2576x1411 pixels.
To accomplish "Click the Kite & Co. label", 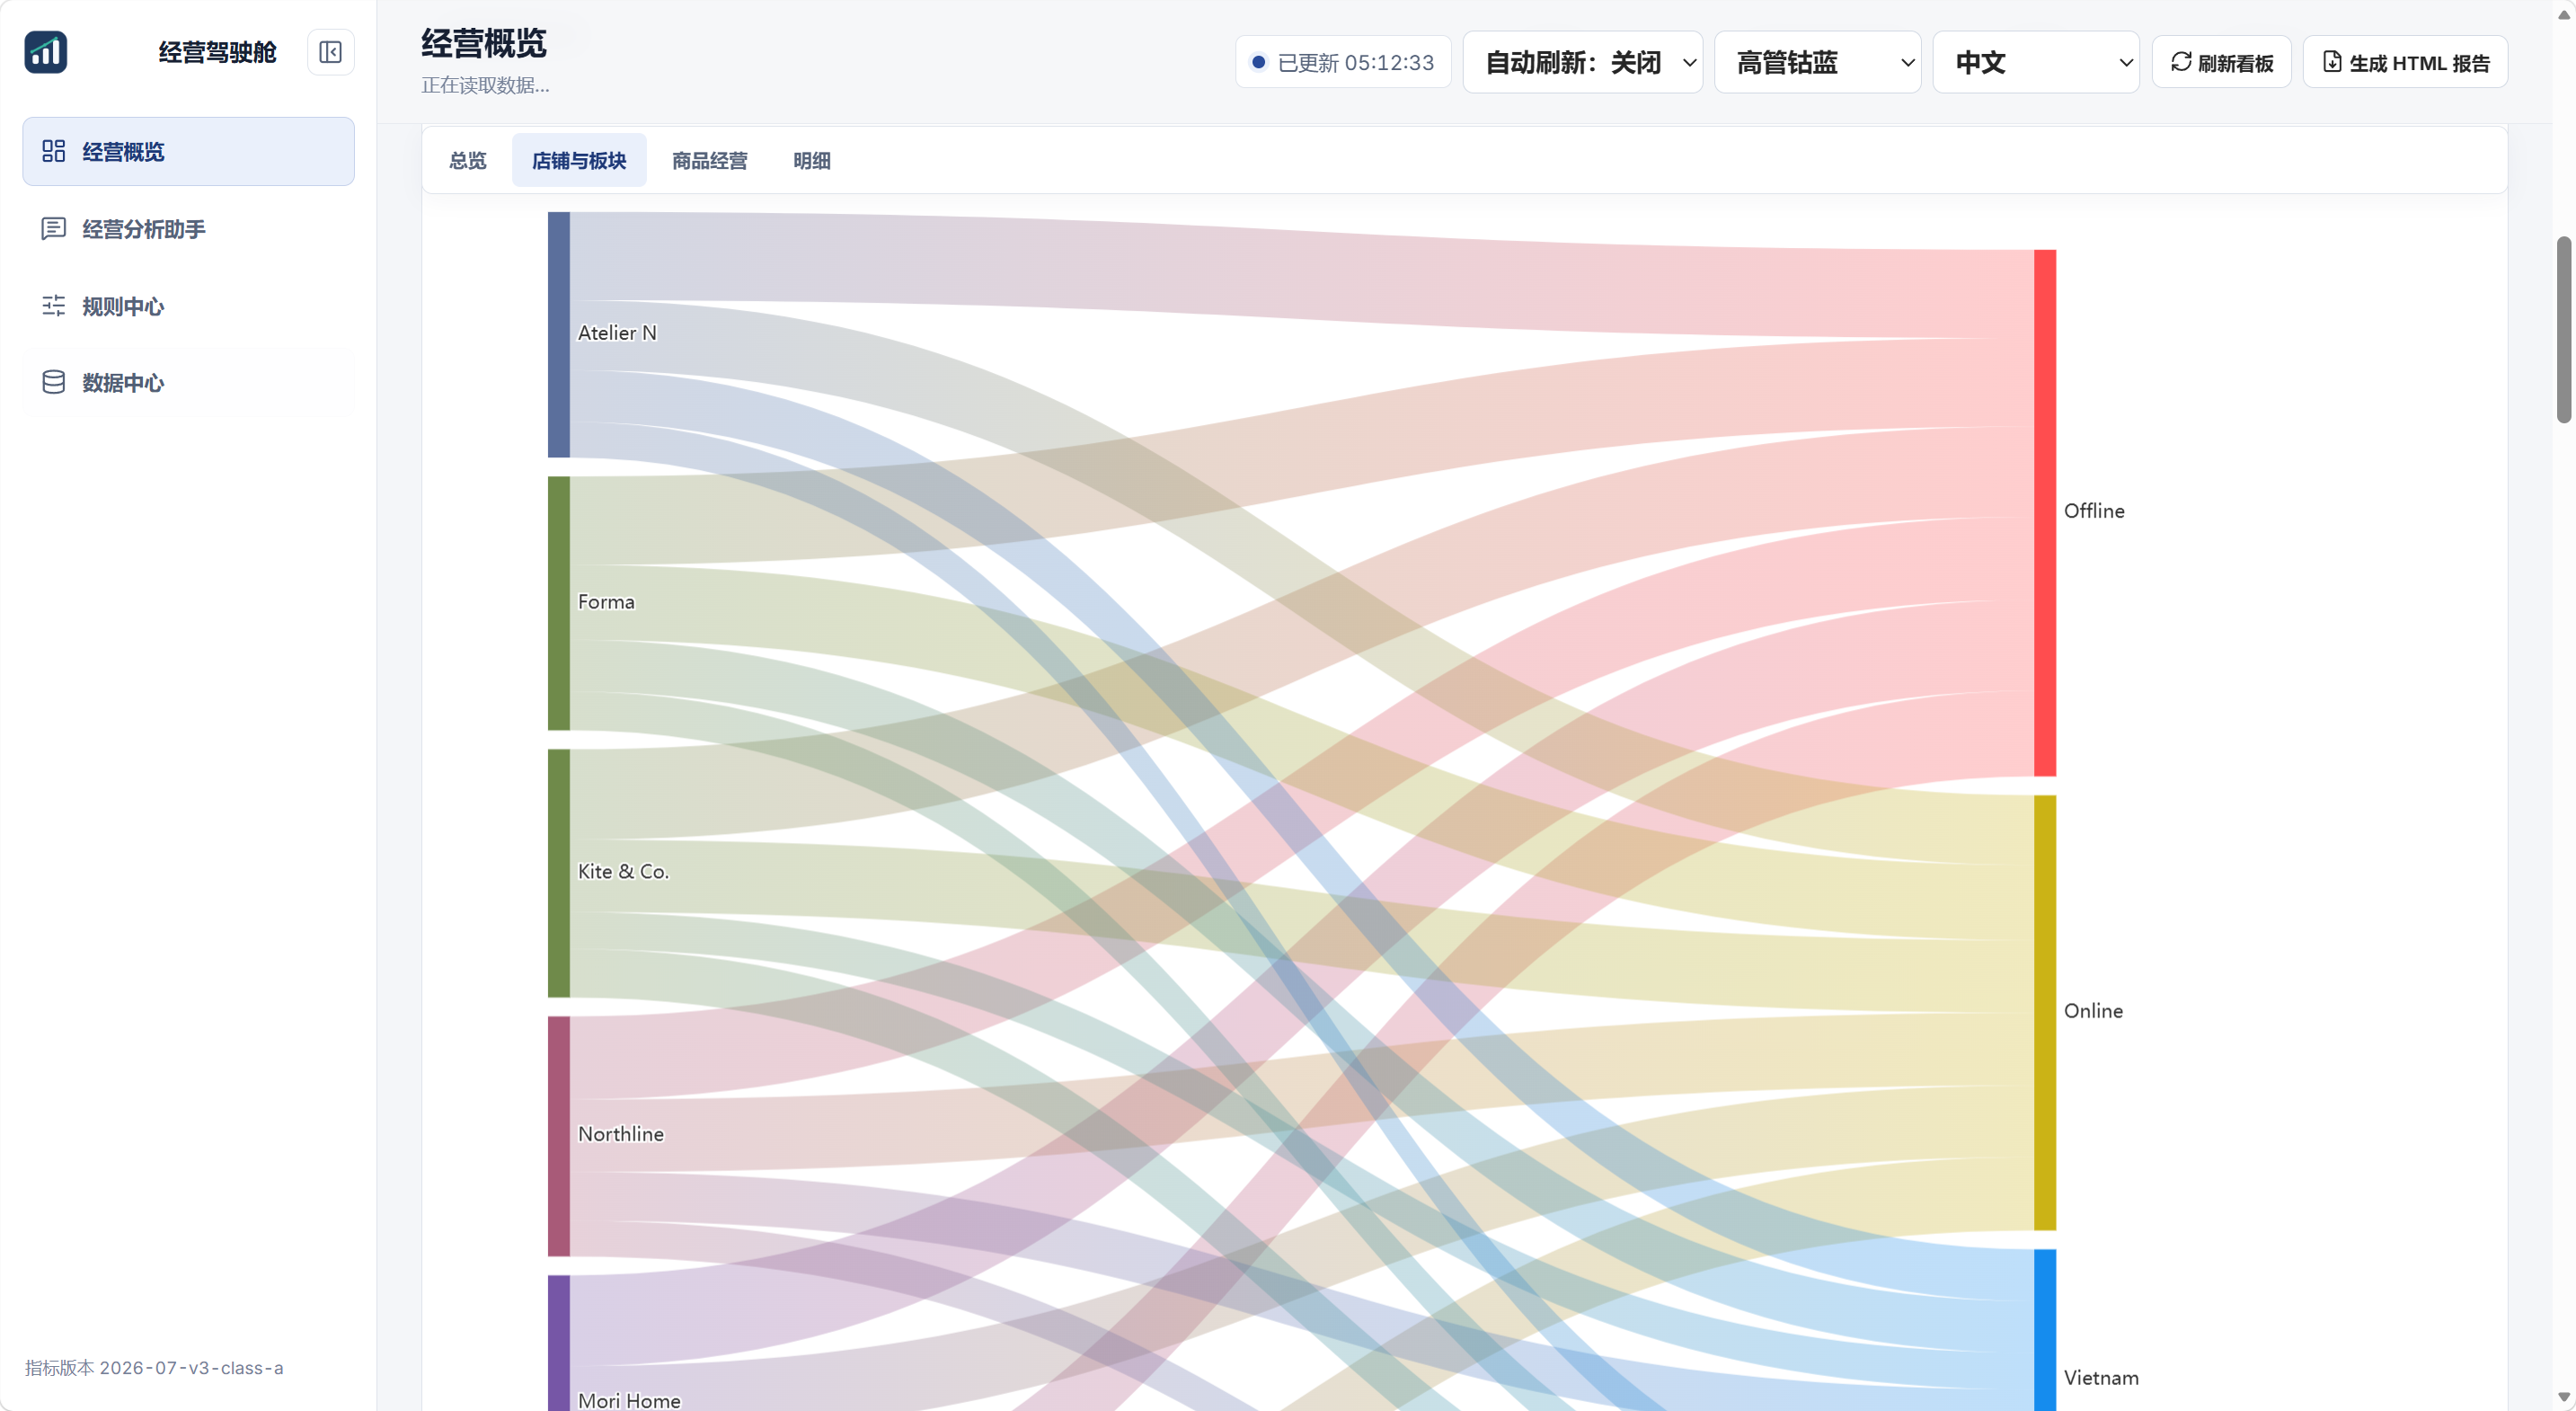I will point(623,871).
